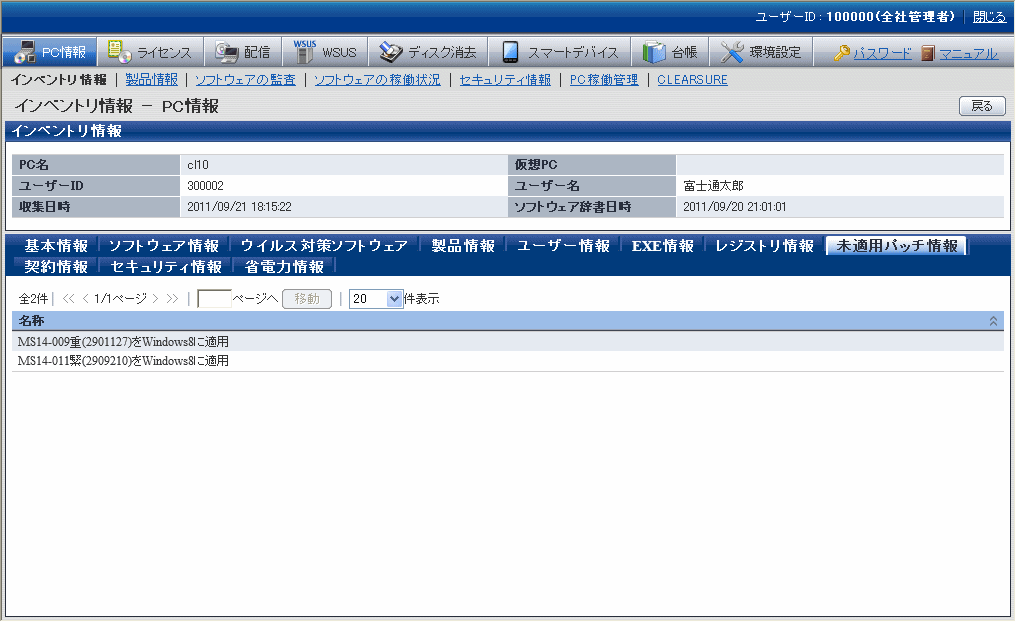Click the 移動 page move button
The height and width of the screenshot is (622, 1016).
tap(307, 299)
